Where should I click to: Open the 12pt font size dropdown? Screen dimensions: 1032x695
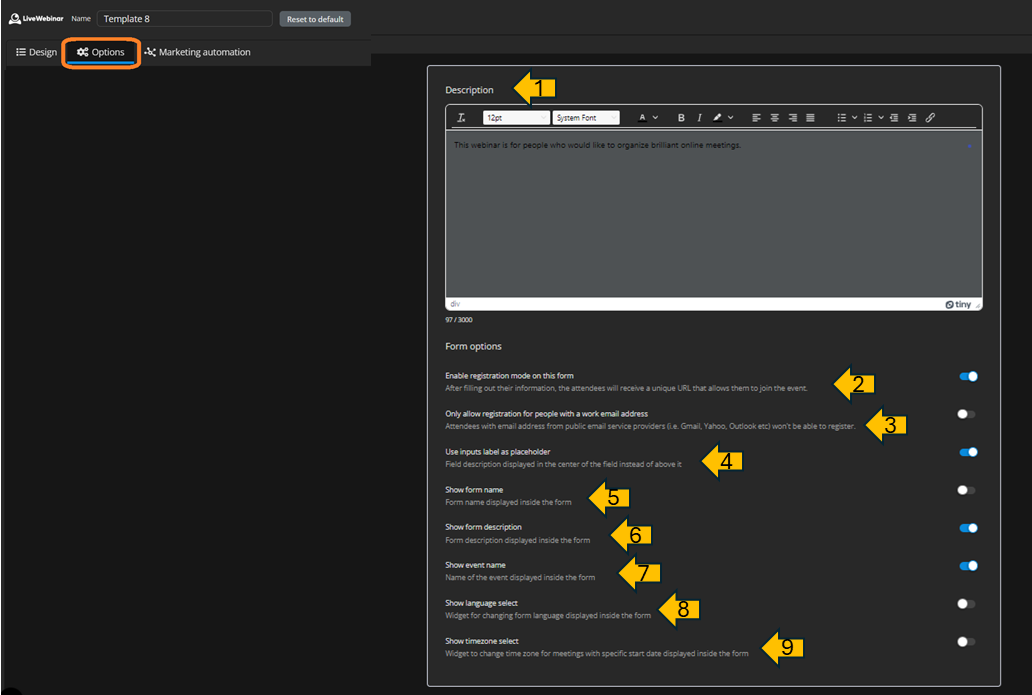point(515,118)
